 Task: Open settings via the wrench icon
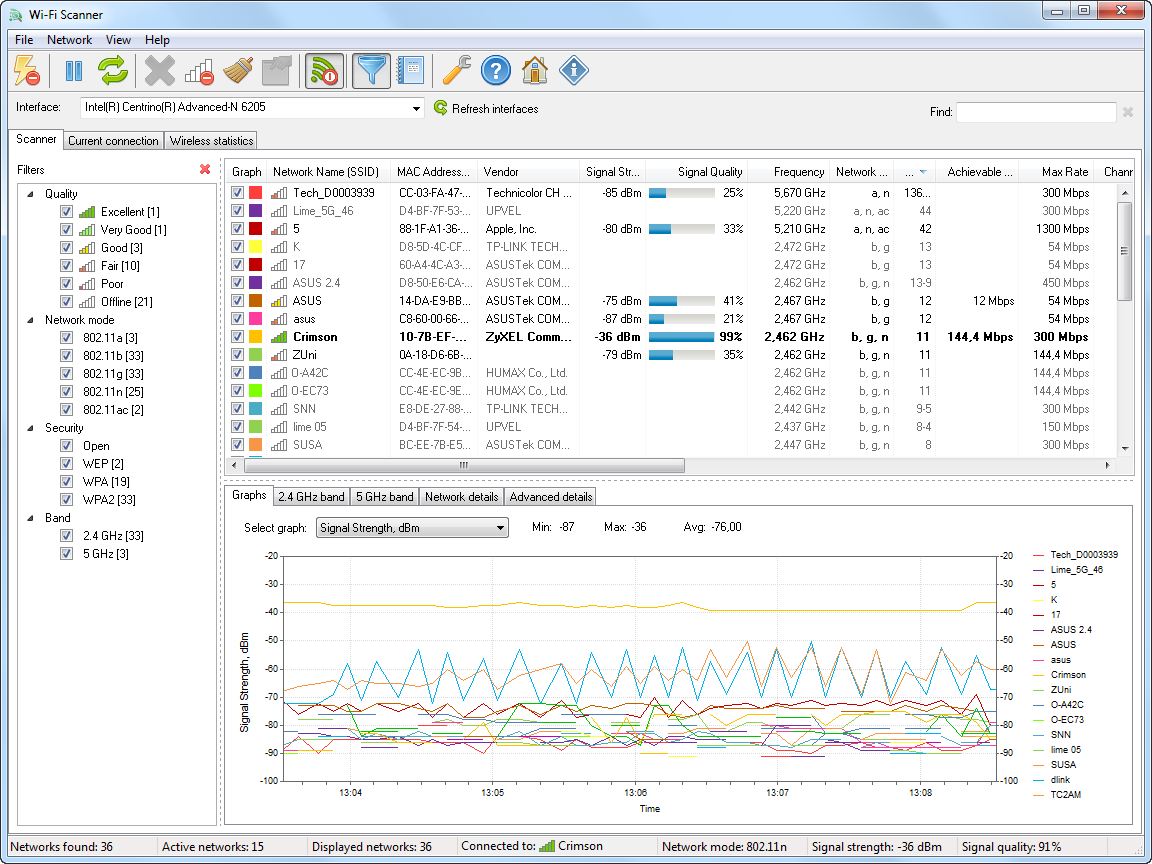(x=455, y=70)
